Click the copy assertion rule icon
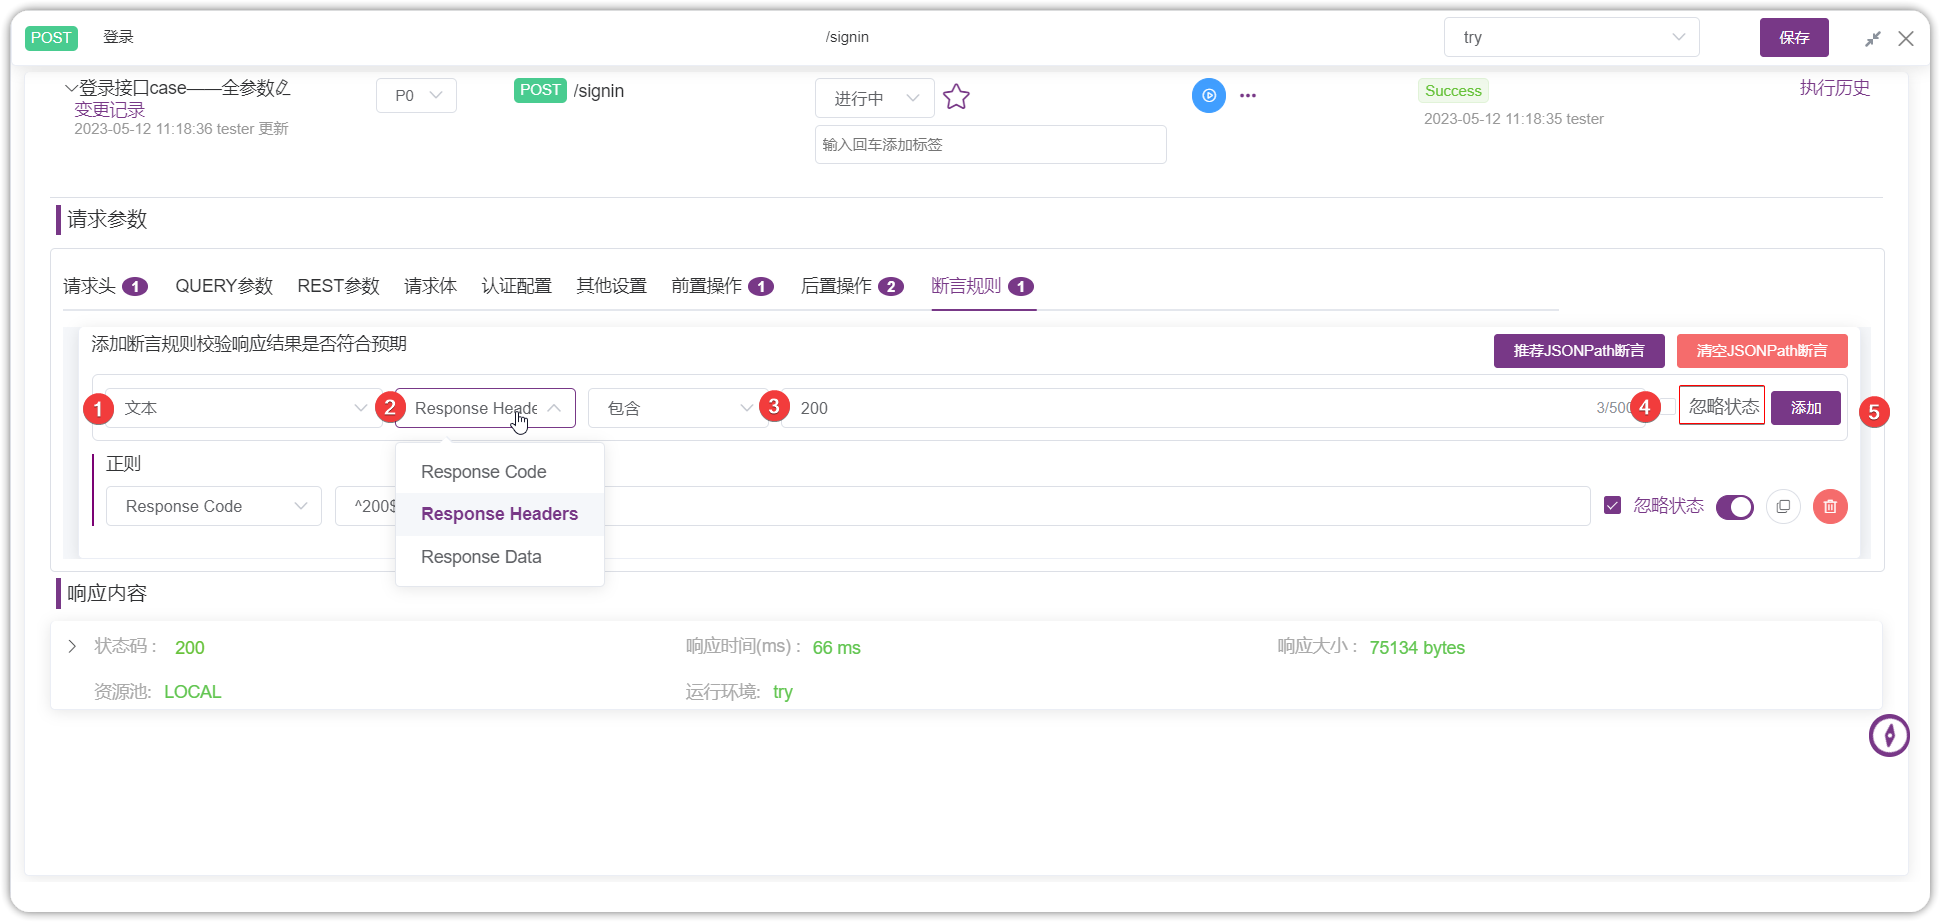The image size is (1940, 922). coord(1783,507)
